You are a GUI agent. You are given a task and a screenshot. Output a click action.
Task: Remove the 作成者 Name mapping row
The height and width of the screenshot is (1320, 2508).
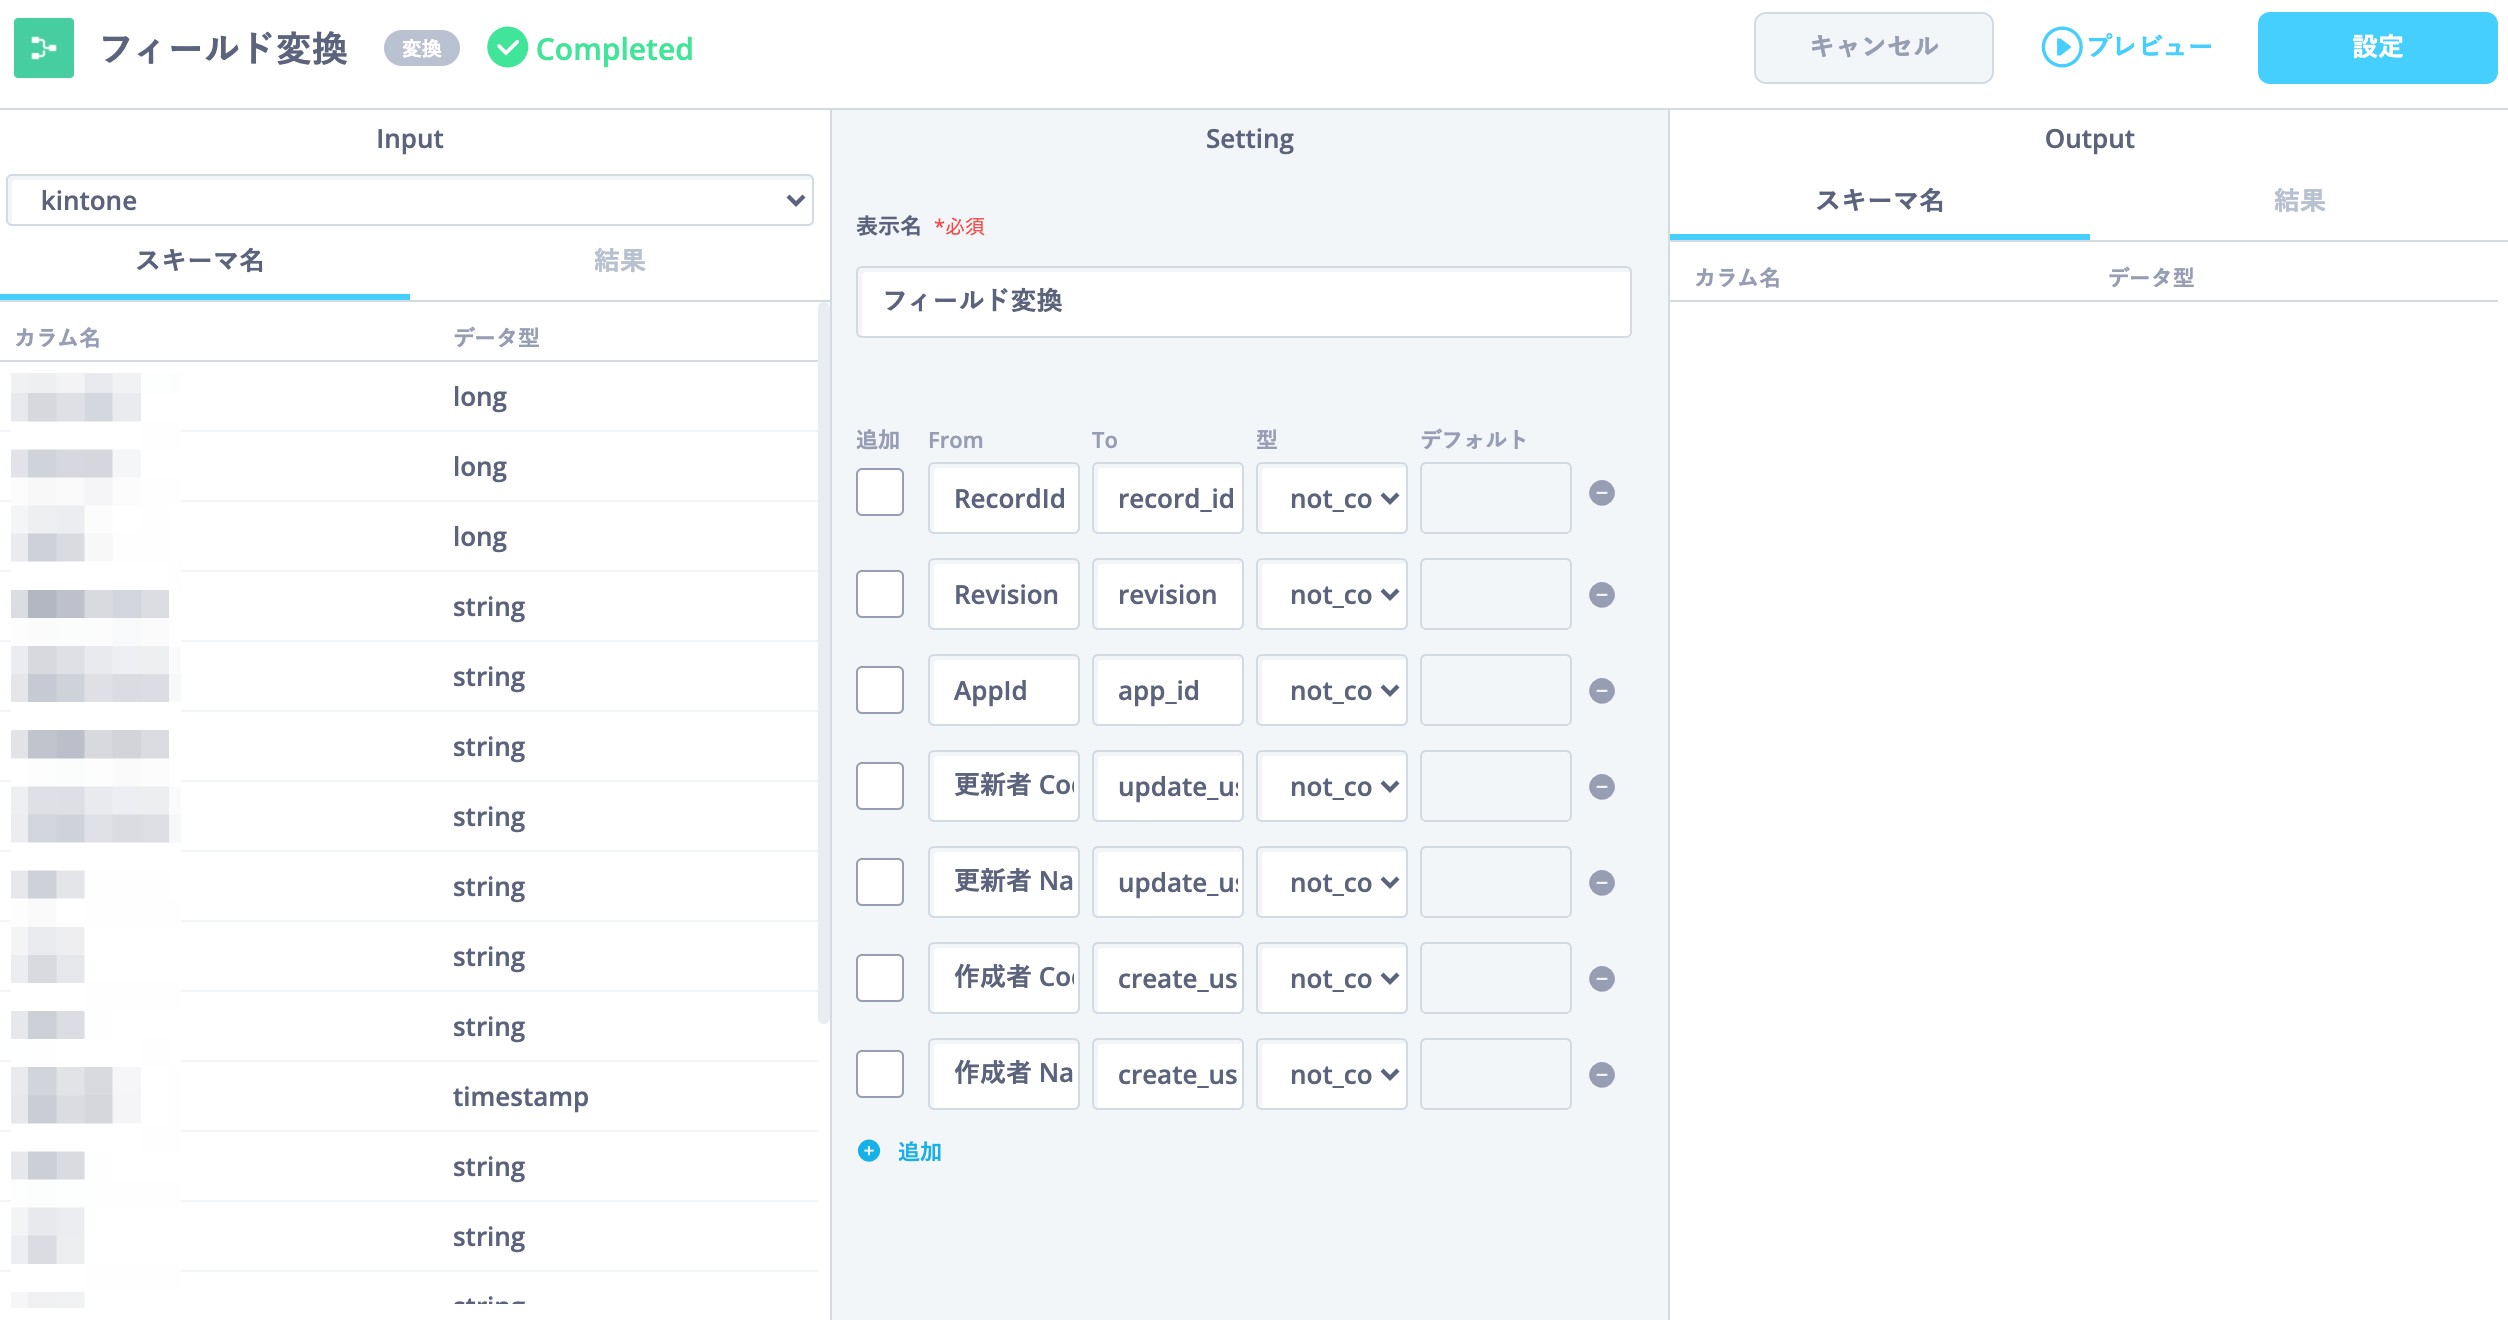(1602, 1075)
